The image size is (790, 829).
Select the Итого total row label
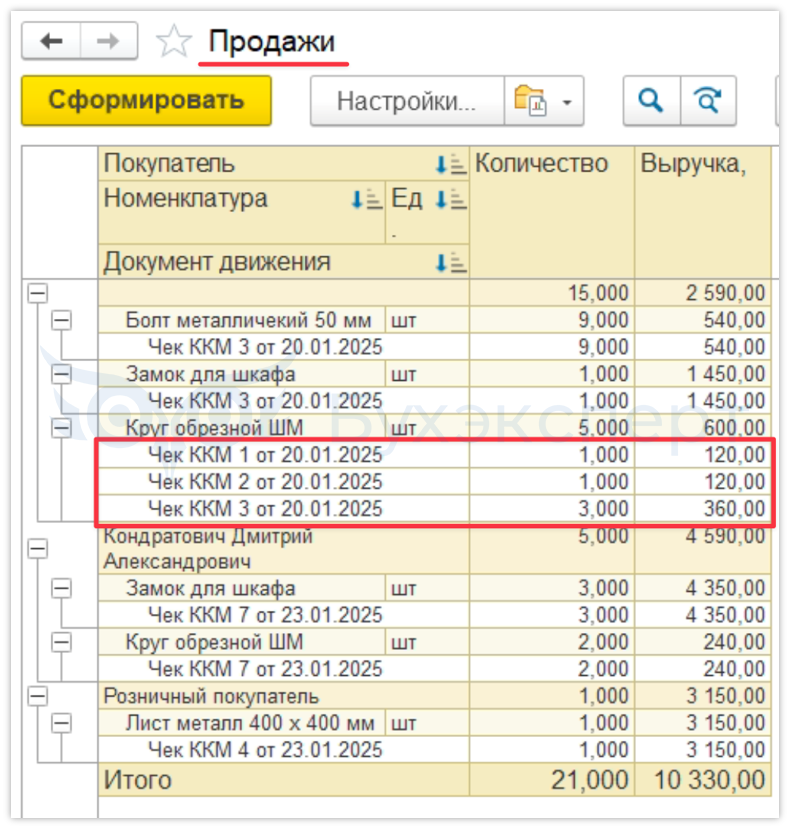(137, 780)
